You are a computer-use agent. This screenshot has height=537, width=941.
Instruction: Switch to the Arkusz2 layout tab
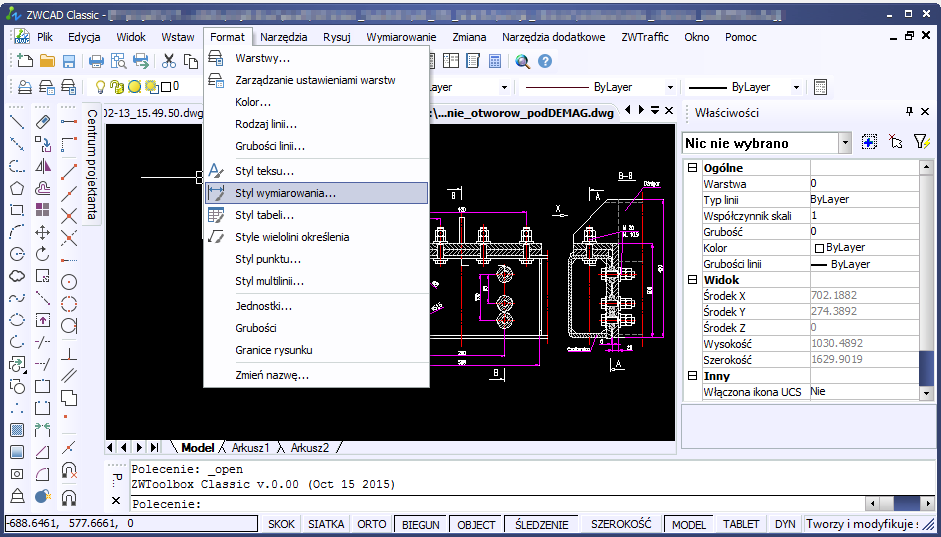[310, 448]
